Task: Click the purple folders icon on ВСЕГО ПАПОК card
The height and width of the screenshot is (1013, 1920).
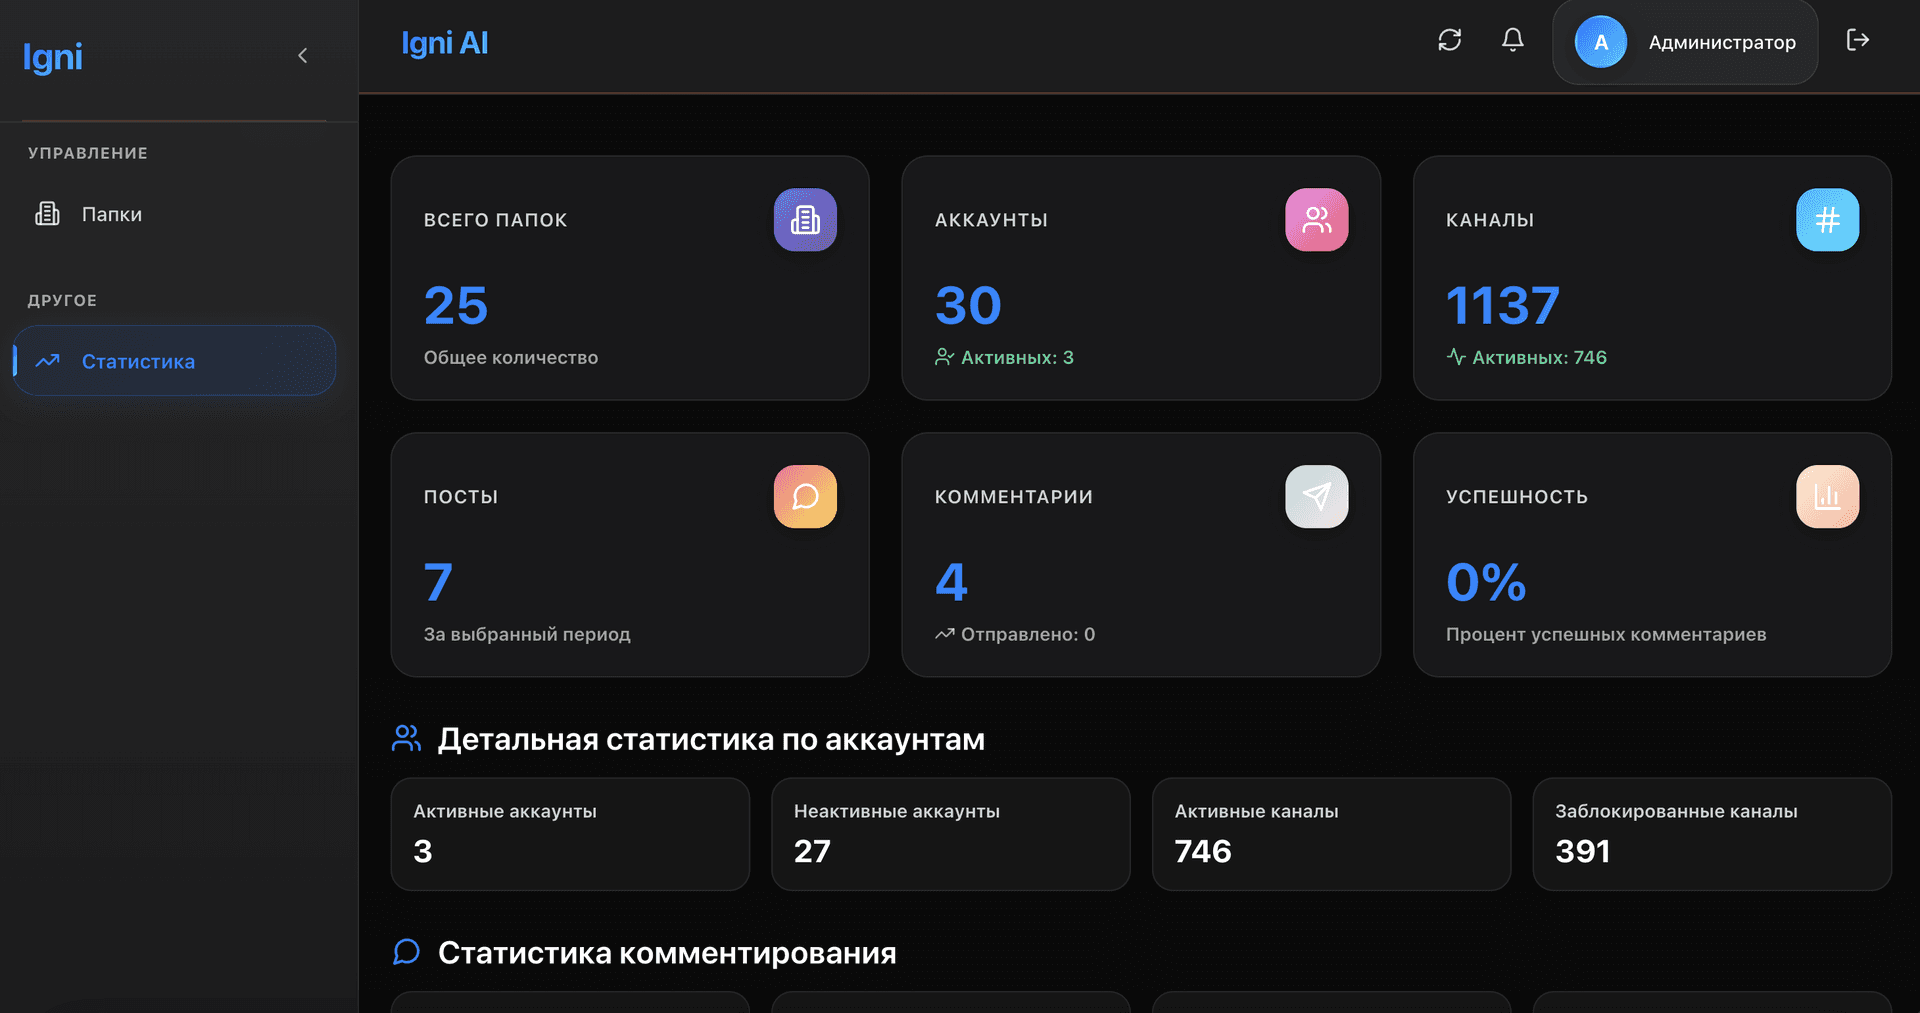Action: pyautogui.click(x=805, y=220)
